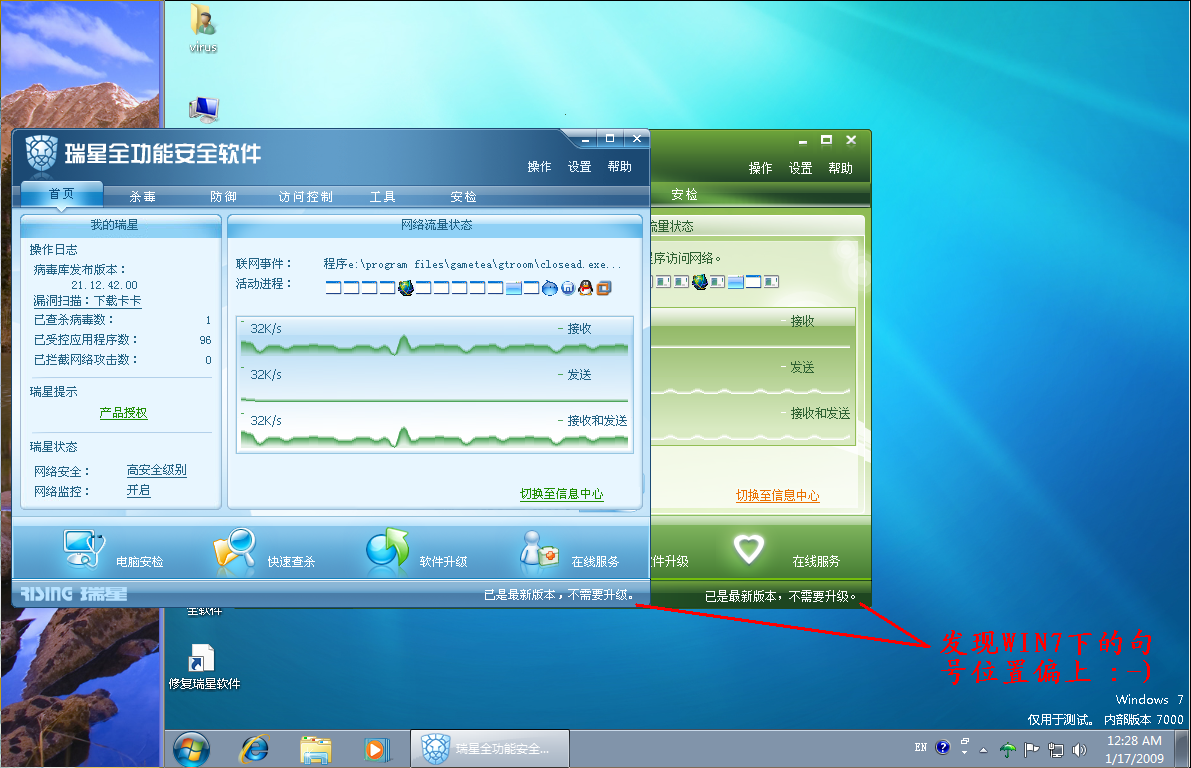Switch to 防御 defense tab
Screen dimensions: 1191x768
pyautogui.click(x=223, y=197)
